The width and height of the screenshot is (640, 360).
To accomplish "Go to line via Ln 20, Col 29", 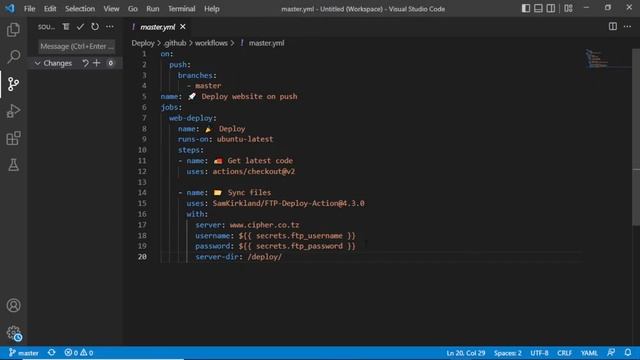I will pyautogui.click(x=465, y=353).
